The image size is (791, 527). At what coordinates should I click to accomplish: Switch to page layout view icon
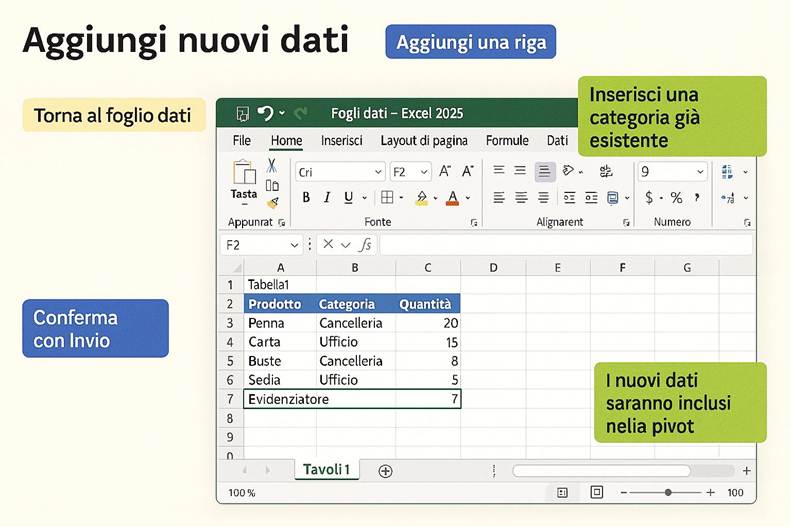[596, 492]
